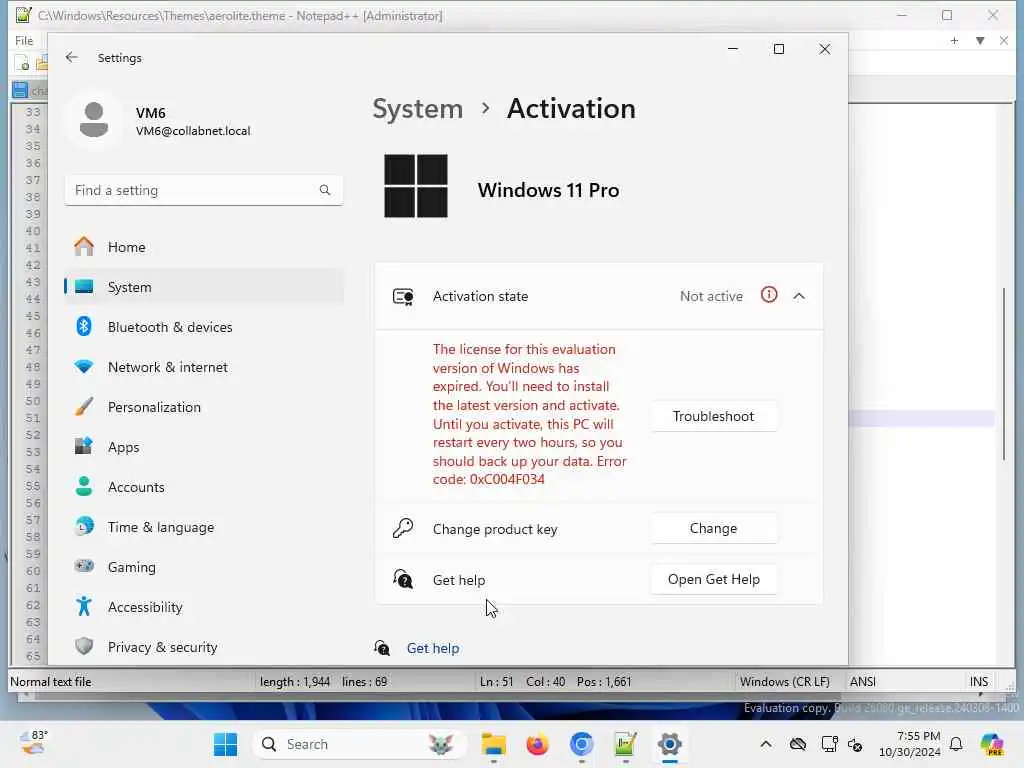Viewport: 1024px width, 768px height.
Task: Switch to Notepad++ from the taskbar
Action: [625, 744]
